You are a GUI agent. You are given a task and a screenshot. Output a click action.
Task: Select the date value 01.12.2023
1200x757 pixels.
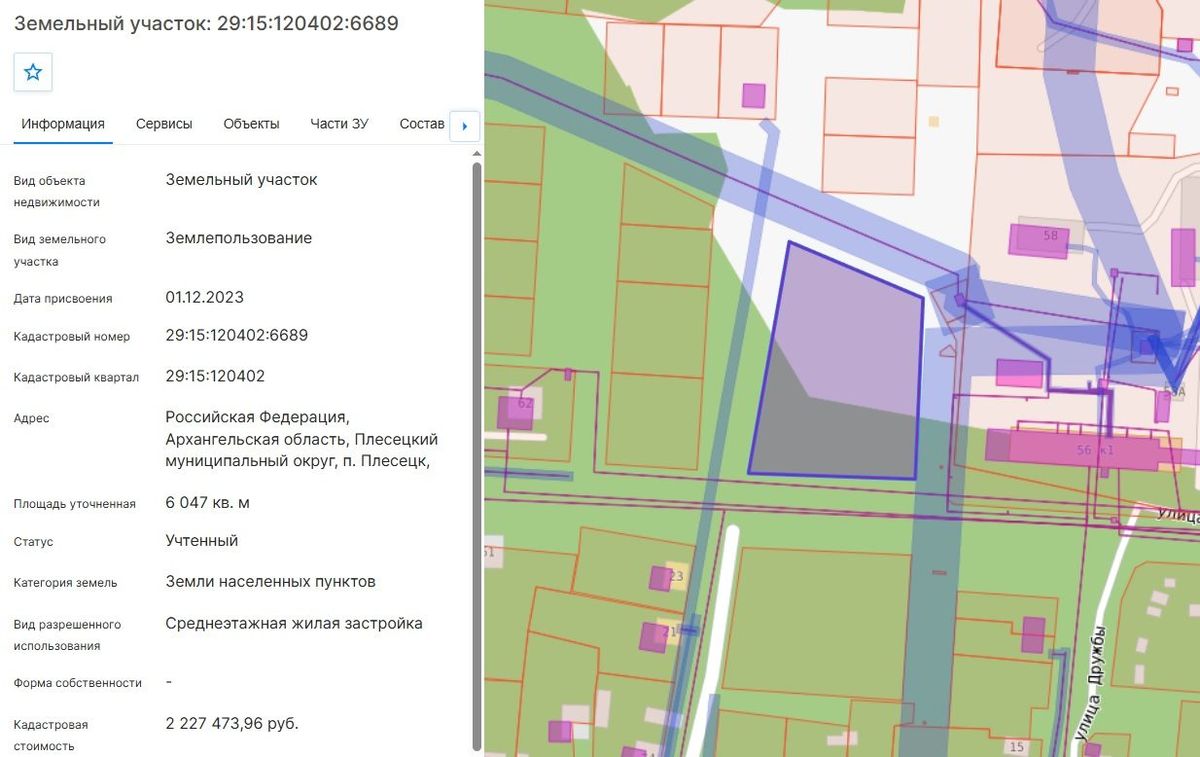(x=204, y=297)
